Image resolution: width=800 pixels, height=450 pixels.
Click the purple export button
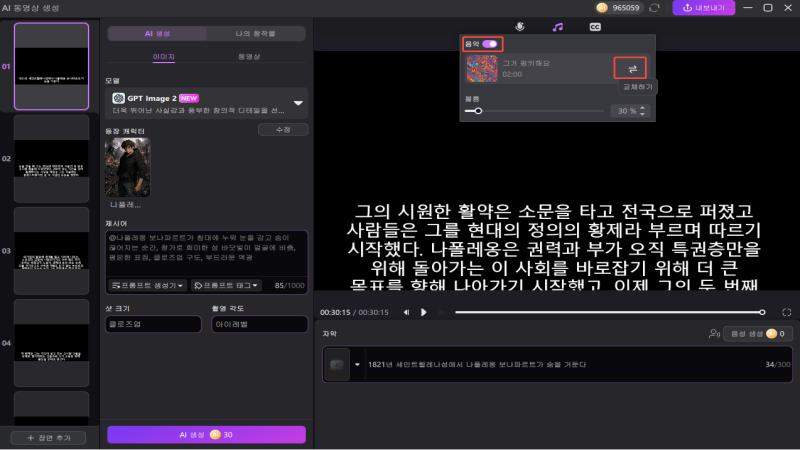tap(703, 8)
